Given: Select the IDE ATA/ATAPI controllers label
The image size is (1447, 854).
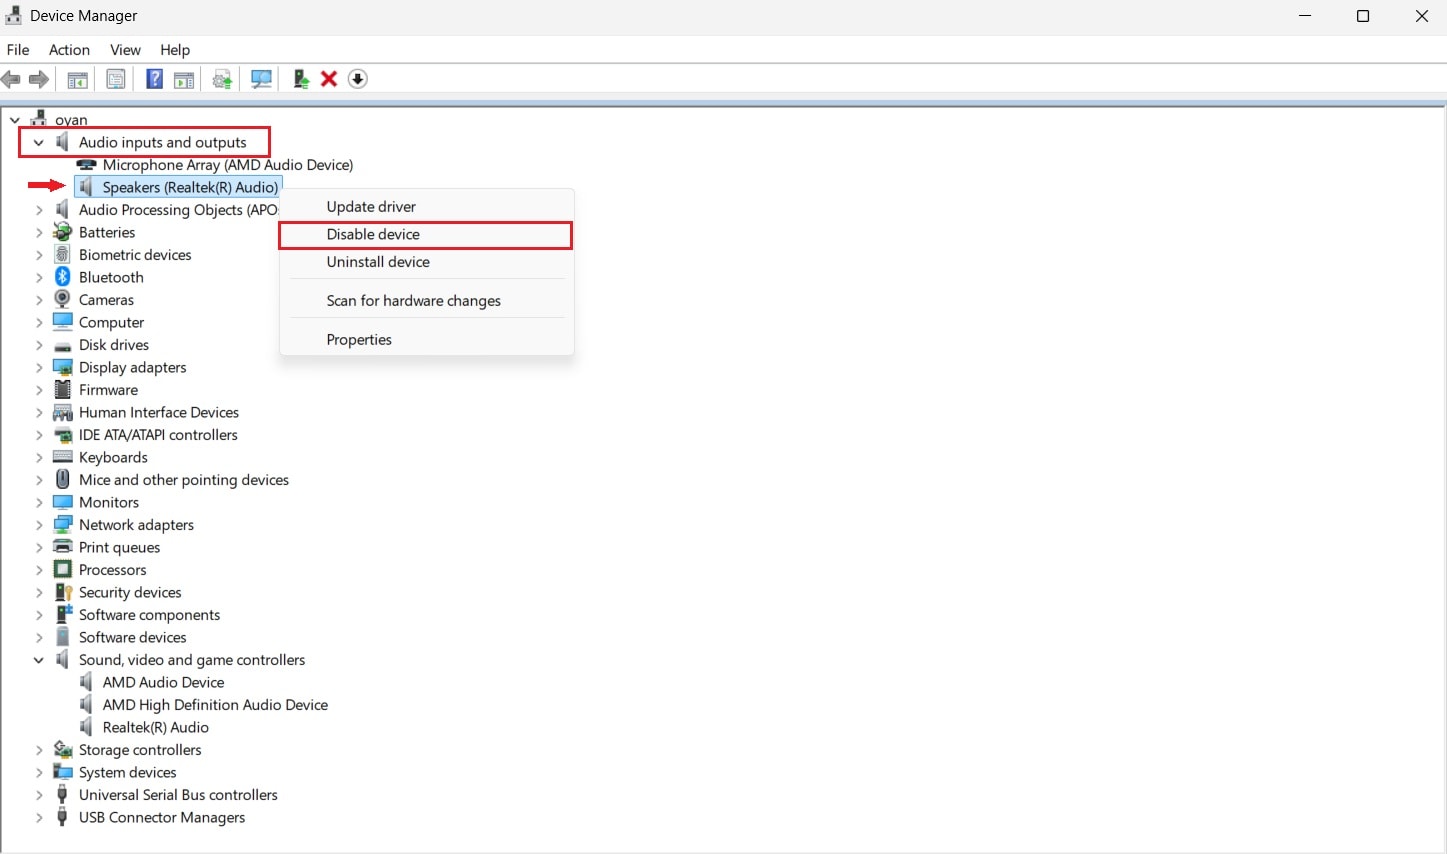Looking at the screenshot, I should [158, 435].
